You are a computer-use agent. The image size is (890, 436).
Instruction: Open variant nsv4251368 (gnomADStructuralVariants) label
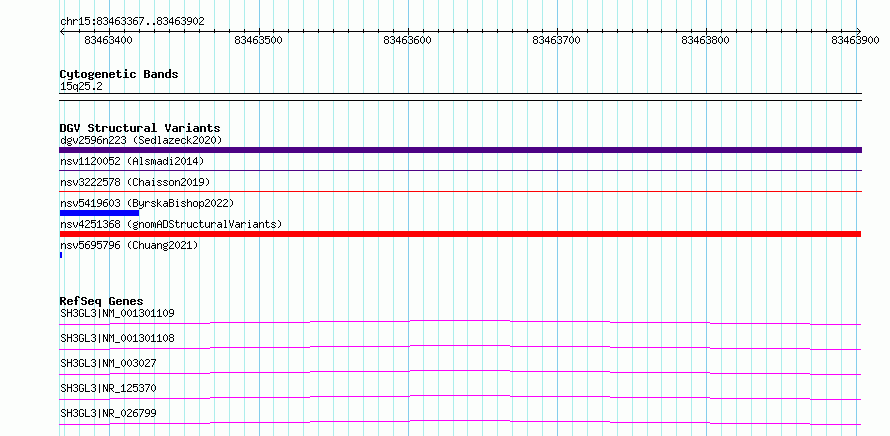171,224
